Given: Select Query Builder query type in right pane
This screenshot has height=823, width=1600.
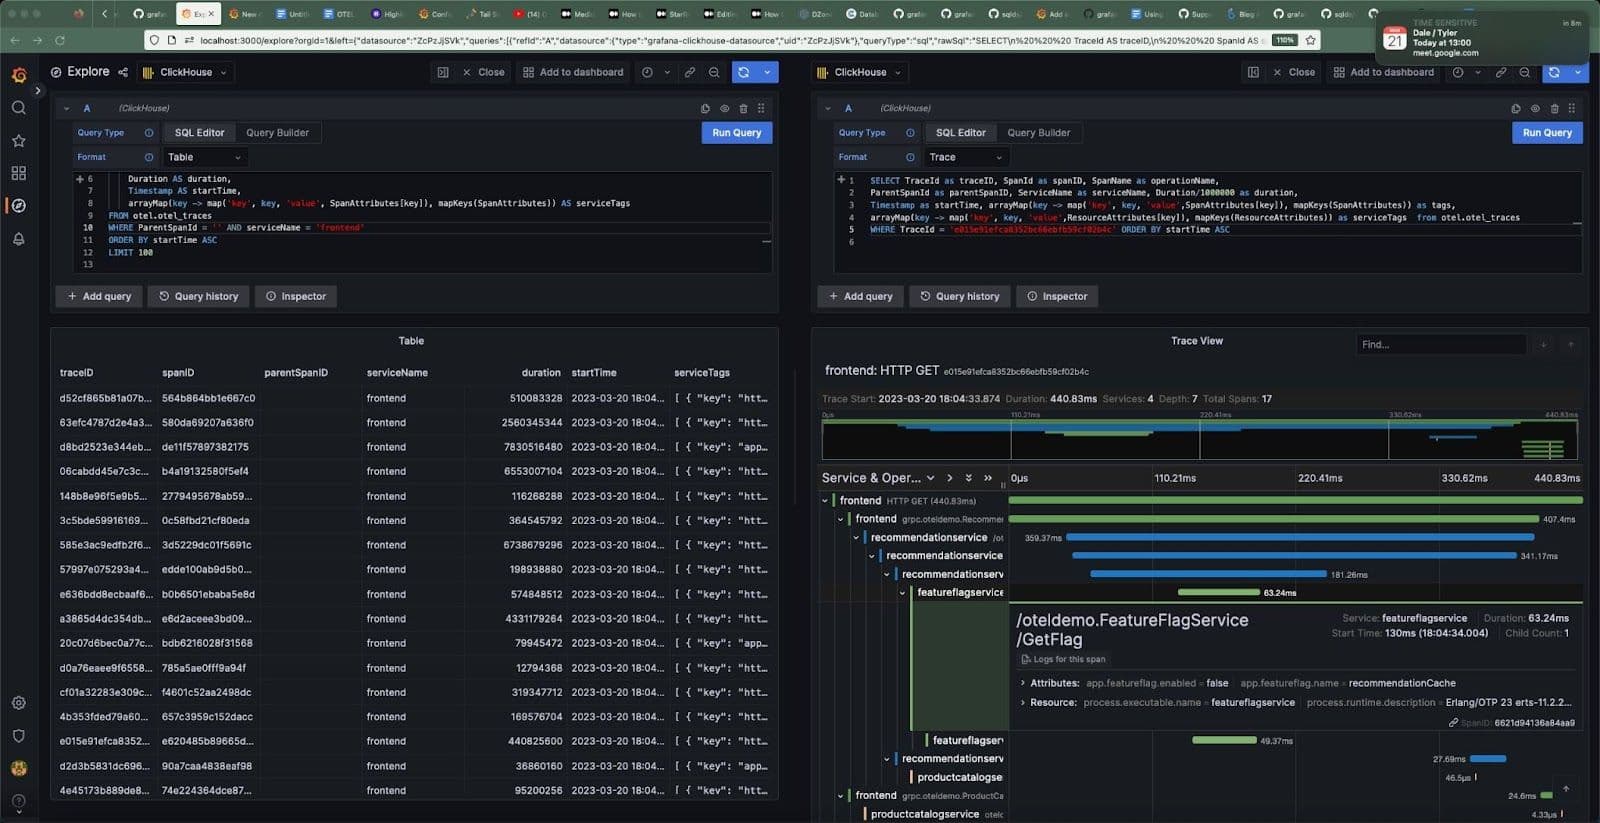Looking at the screenshot, I should [x=1038, y=133].
